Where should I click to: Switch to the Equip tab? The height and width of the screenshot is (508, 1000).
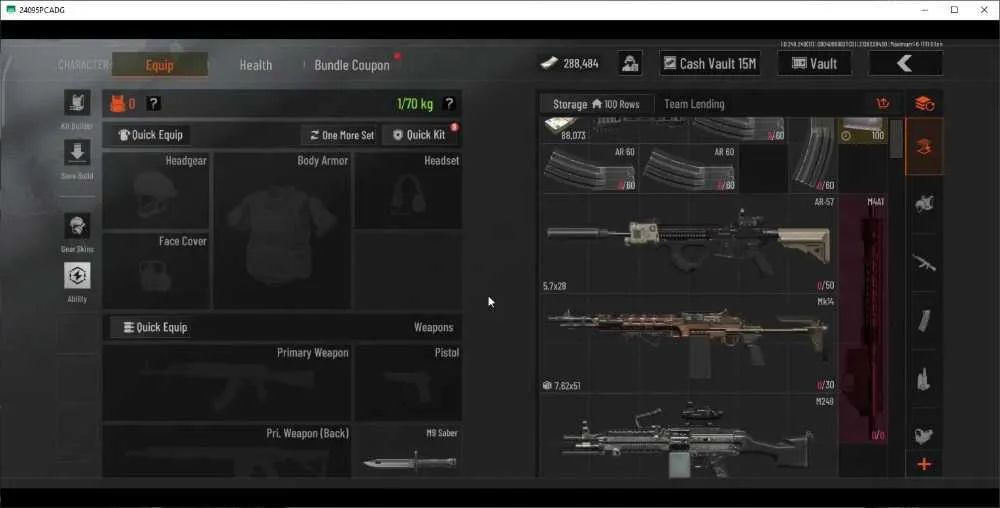(159, 65)
